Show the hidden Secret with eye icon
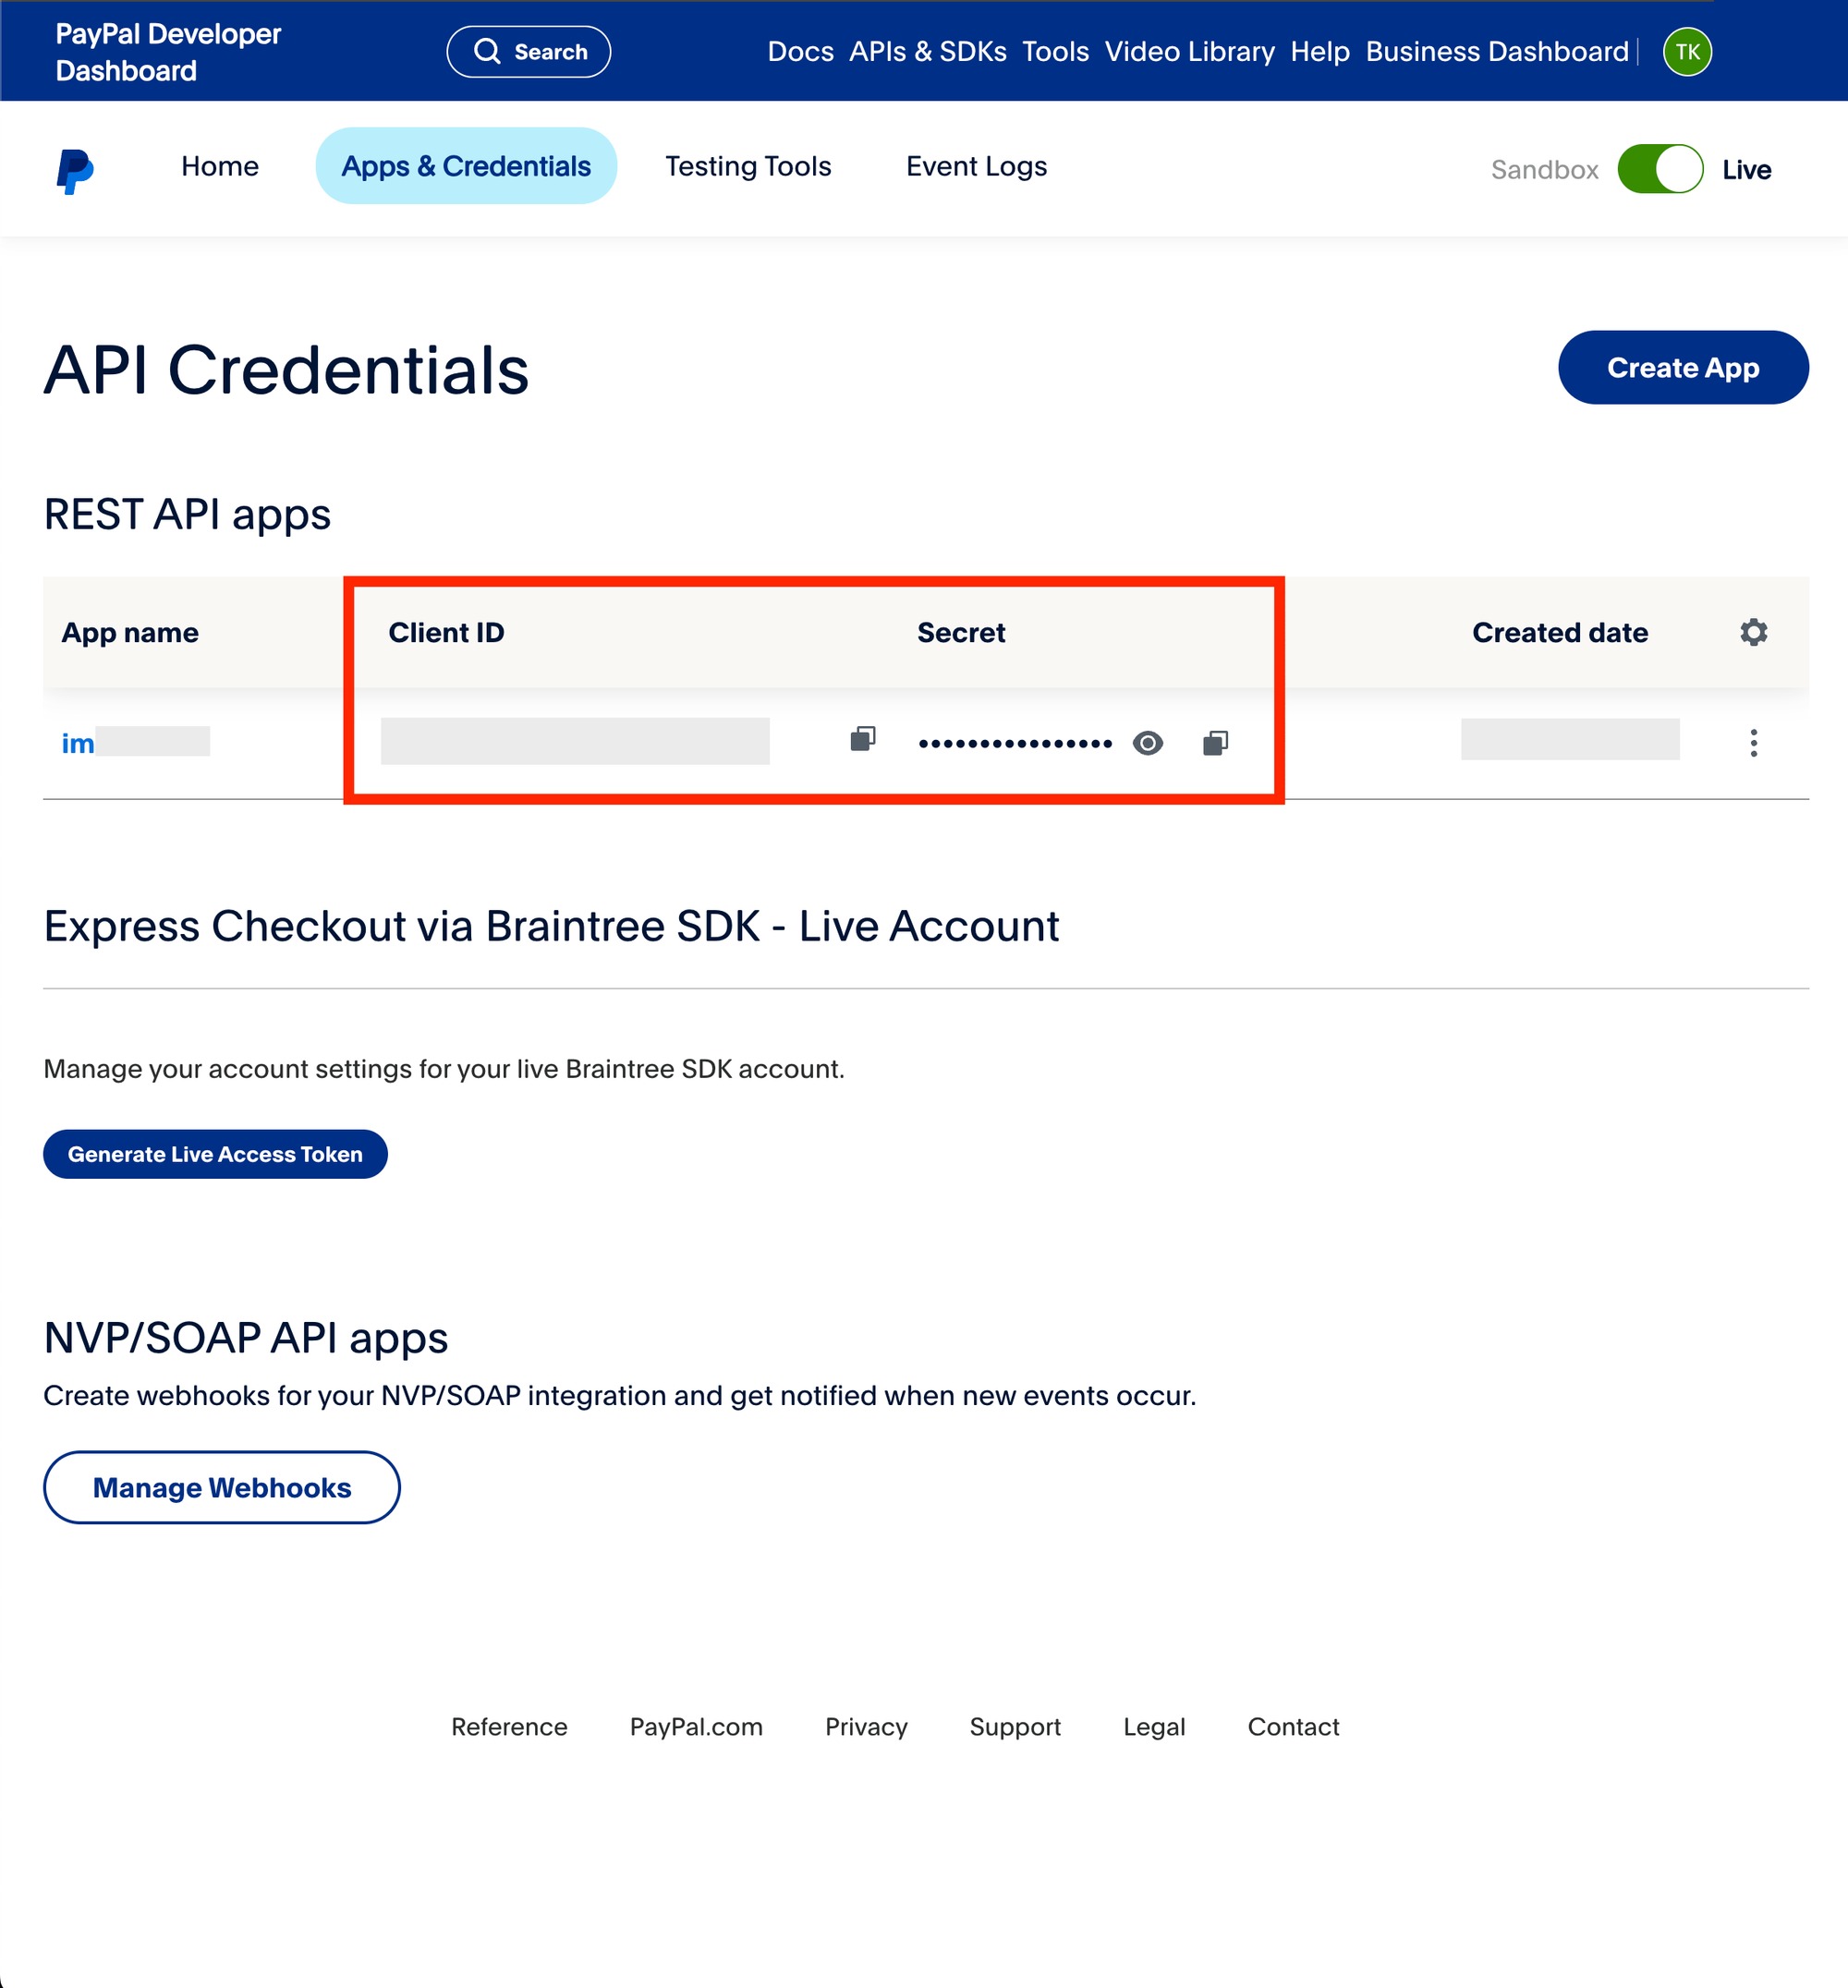The image size is (1848, 1988). [x=1148, y=743]
